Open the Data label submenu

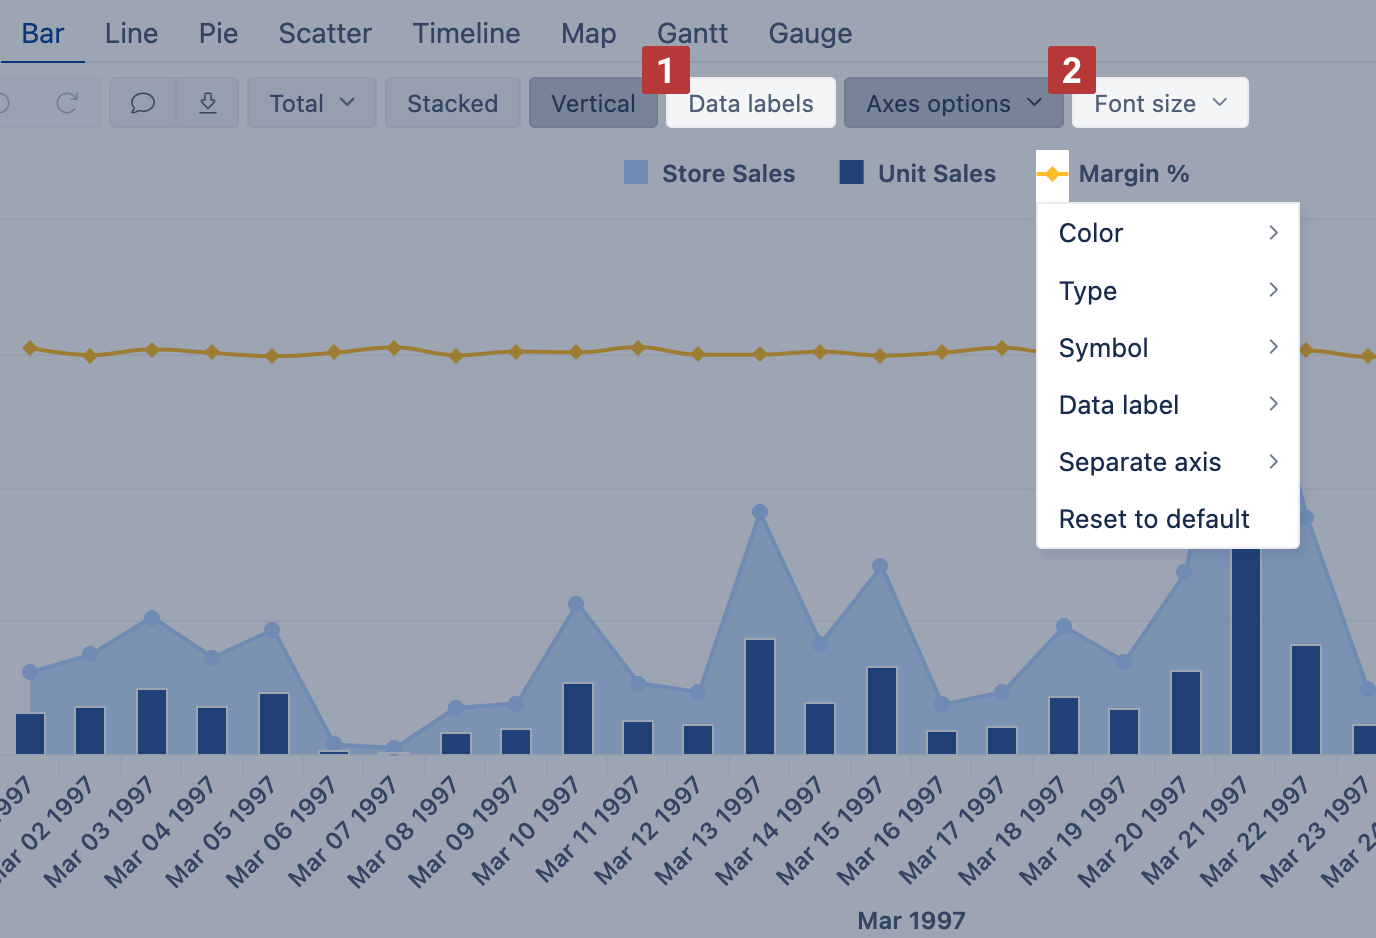[1168, 405]
